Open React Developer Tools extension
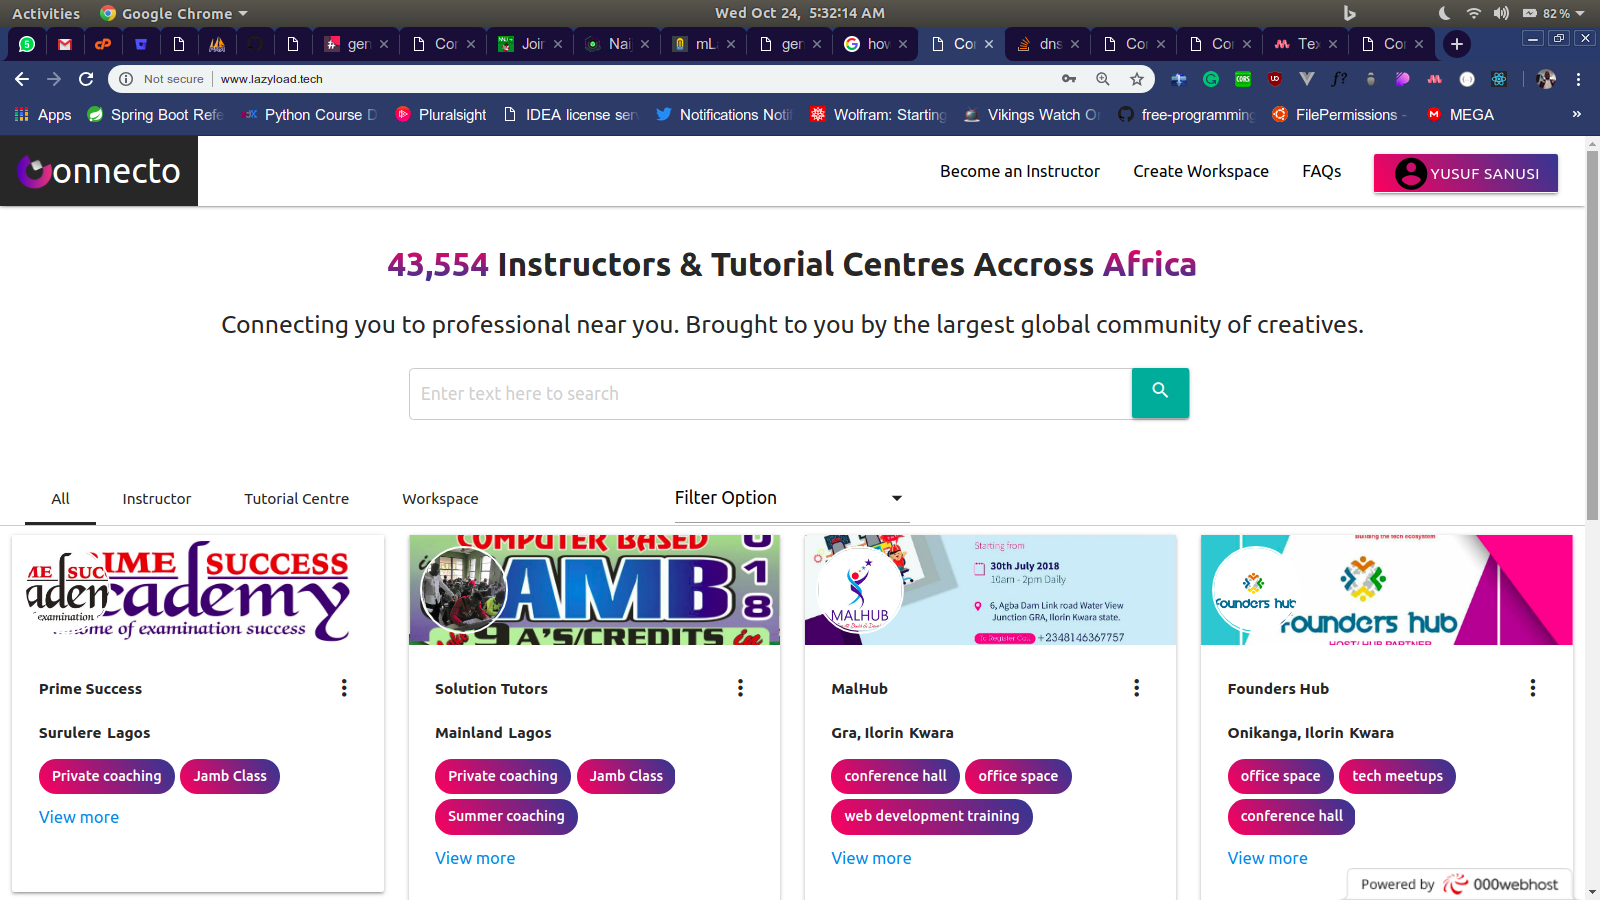Image resolution: width=1600 pixels, height=900 pixels. point(1499,79)
